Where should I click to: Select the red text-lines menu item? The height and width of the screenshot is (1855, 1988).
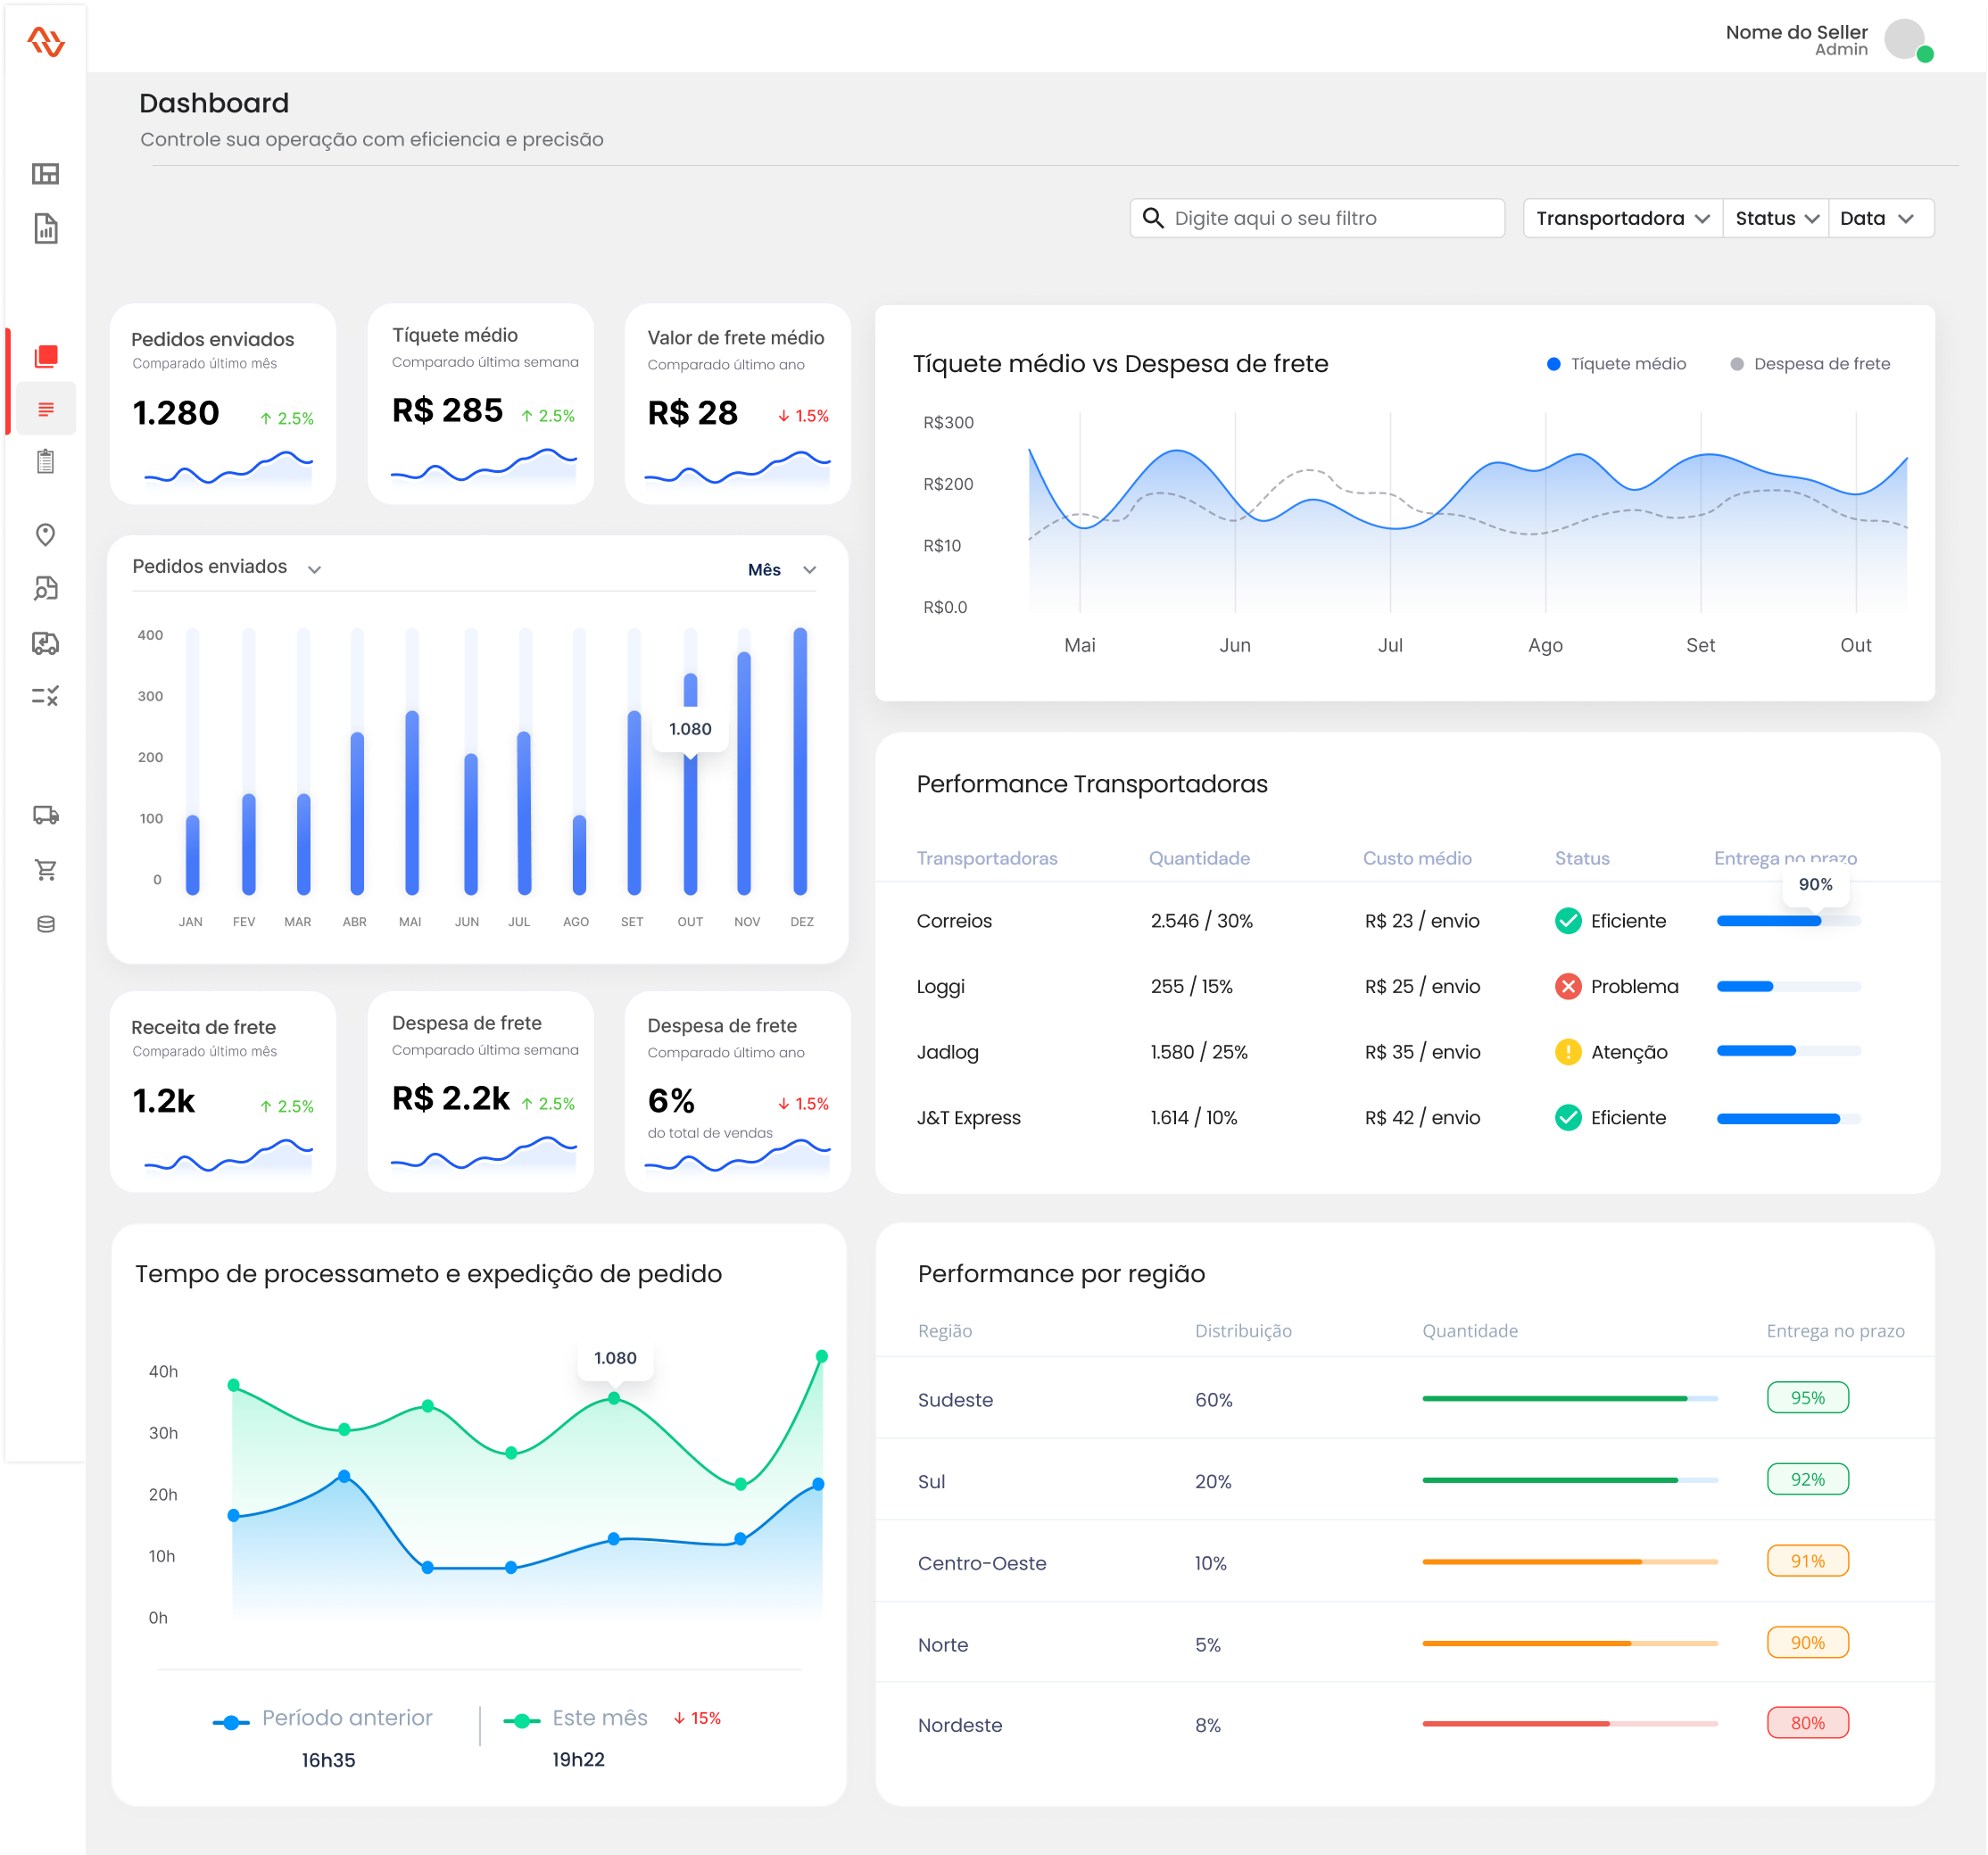point(46,409)
